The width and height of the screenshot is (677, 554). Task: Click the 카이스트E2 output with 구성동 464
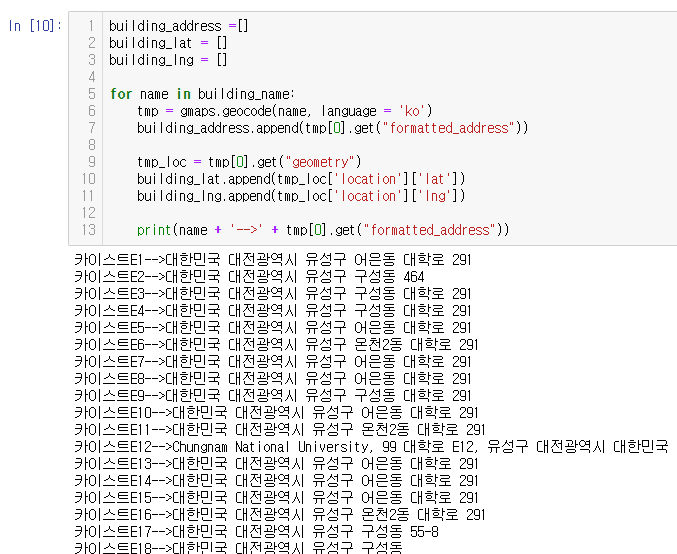tap(250, 277)
